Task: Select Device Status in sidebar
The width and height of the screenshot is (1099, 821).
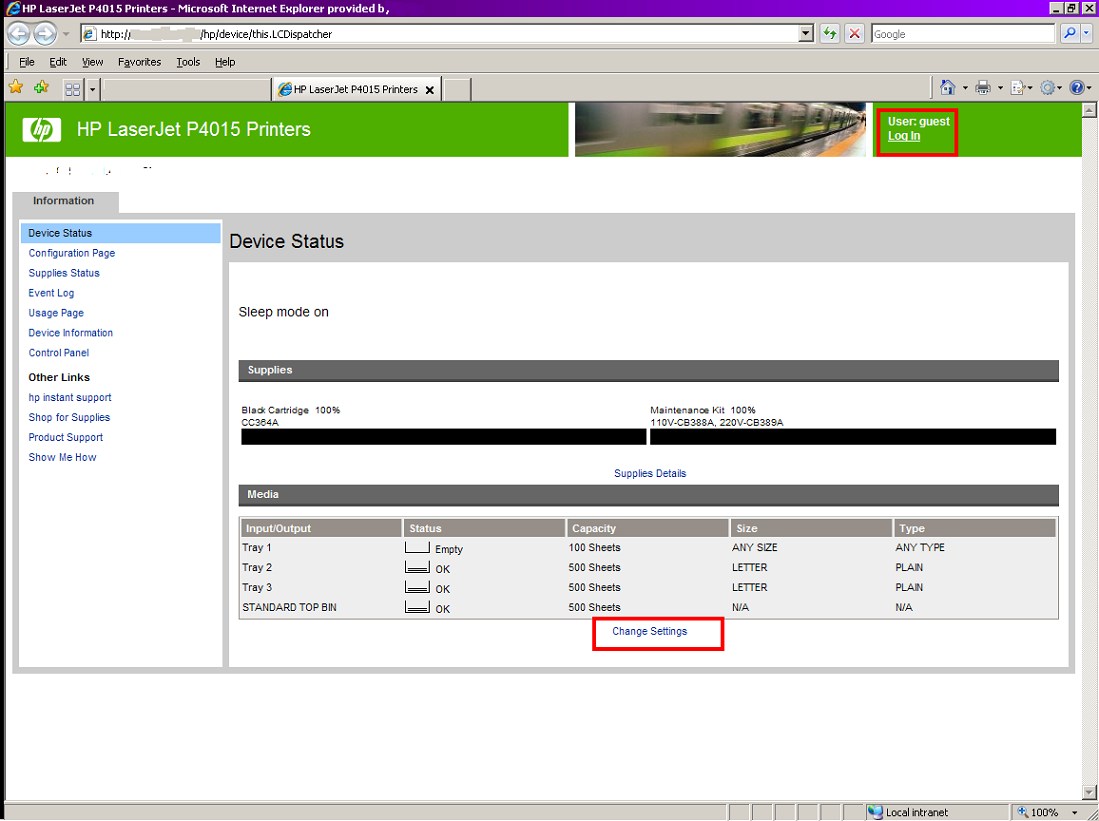Action: point(121,233)
